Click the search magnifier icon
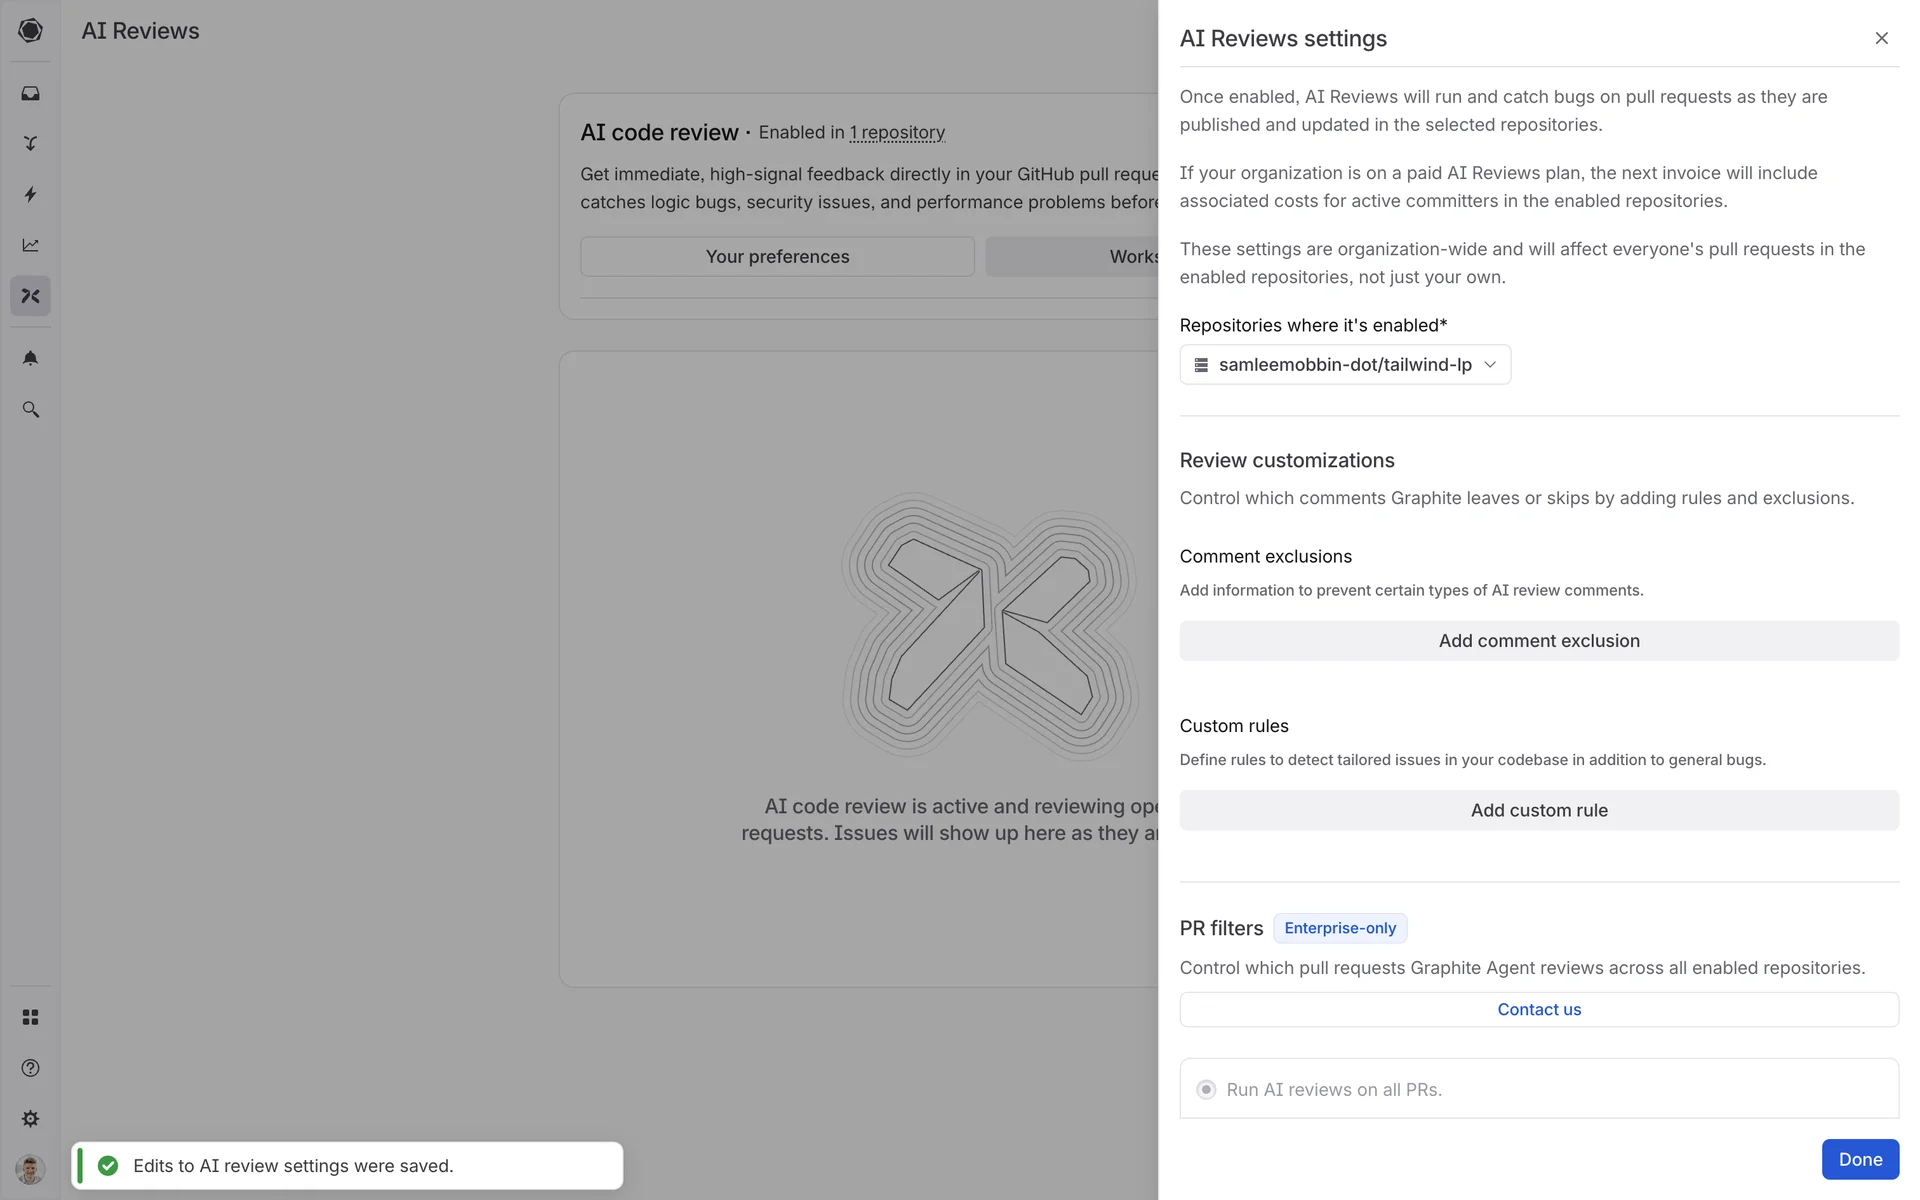Screen dimensions: 1920x1200 pyautogui.click(x=30, y=409)
